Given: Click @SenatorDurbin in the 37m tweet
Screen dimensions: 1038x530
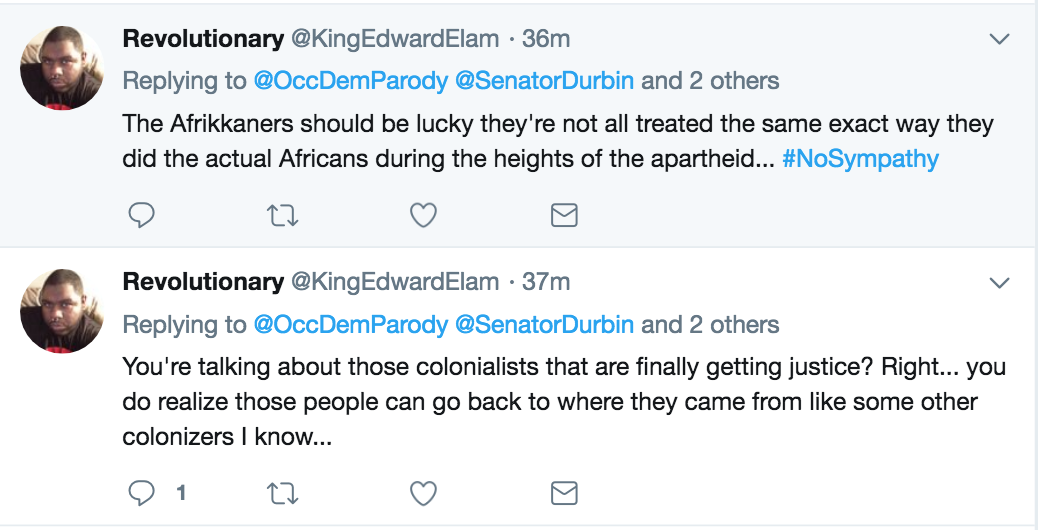Looking at the screenshot, I should pos(544,324).
